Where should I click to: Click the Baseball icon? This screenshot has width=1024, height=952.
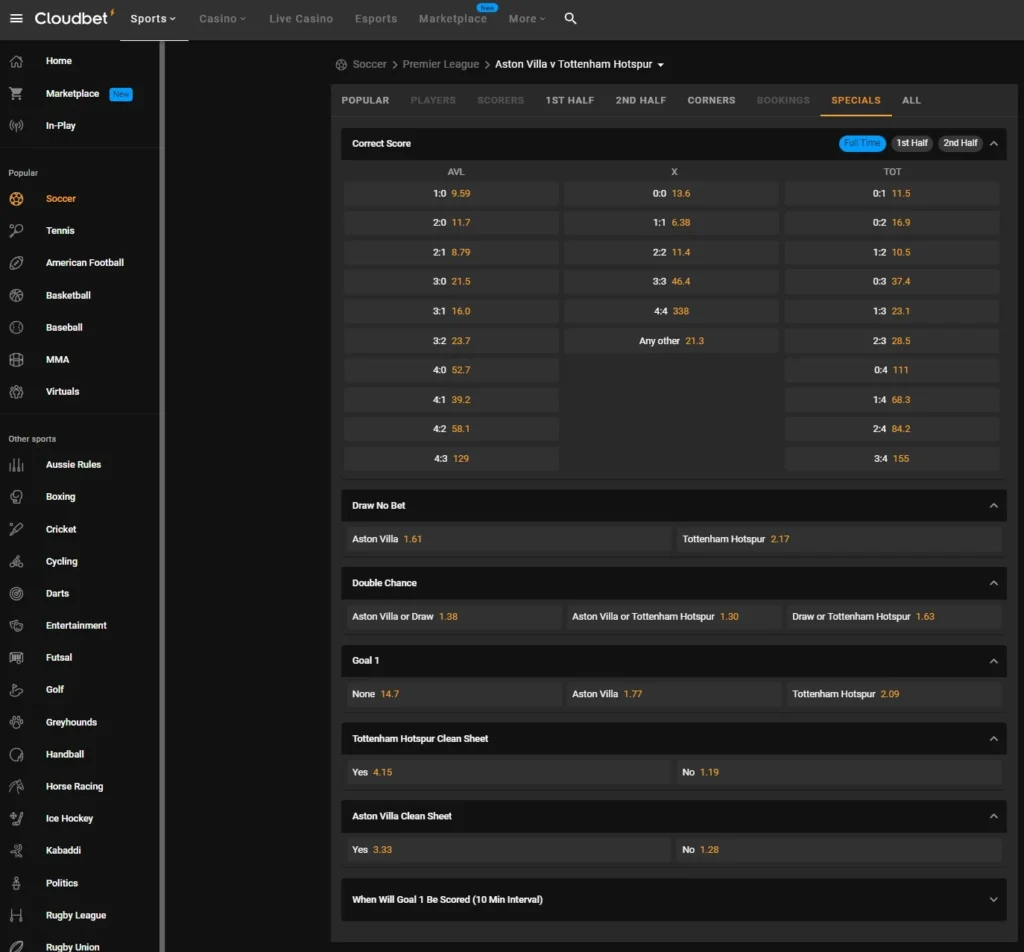coord(16,327)
